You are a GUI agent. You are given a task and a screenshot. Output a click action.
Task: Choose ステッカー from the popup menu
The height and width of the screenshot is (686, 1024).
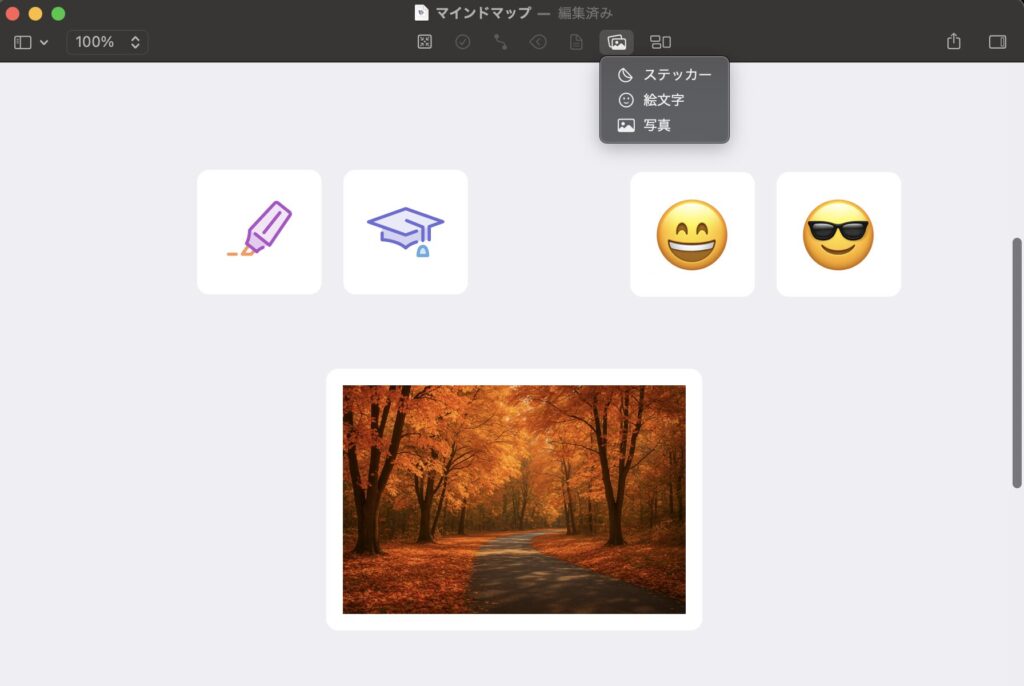pyautogui.click(x=664, y=74)
